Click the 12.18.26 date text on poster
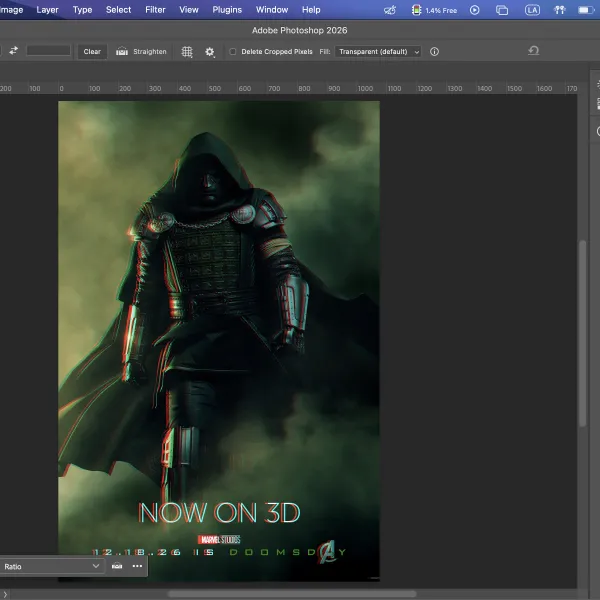Image resolution: width=600 pixels, height=600 pixels. click(x=136, y=552)
